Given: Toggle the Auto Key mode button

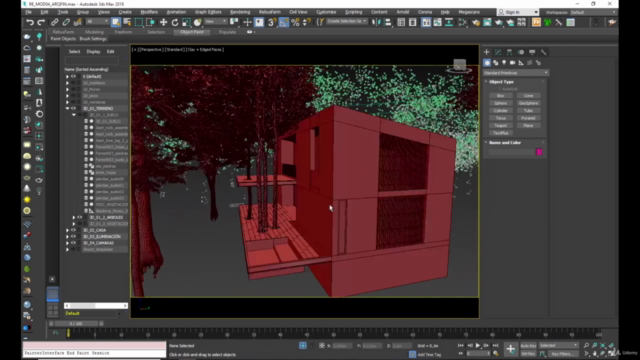Looking at the screenshot, I should click(528, 346).
